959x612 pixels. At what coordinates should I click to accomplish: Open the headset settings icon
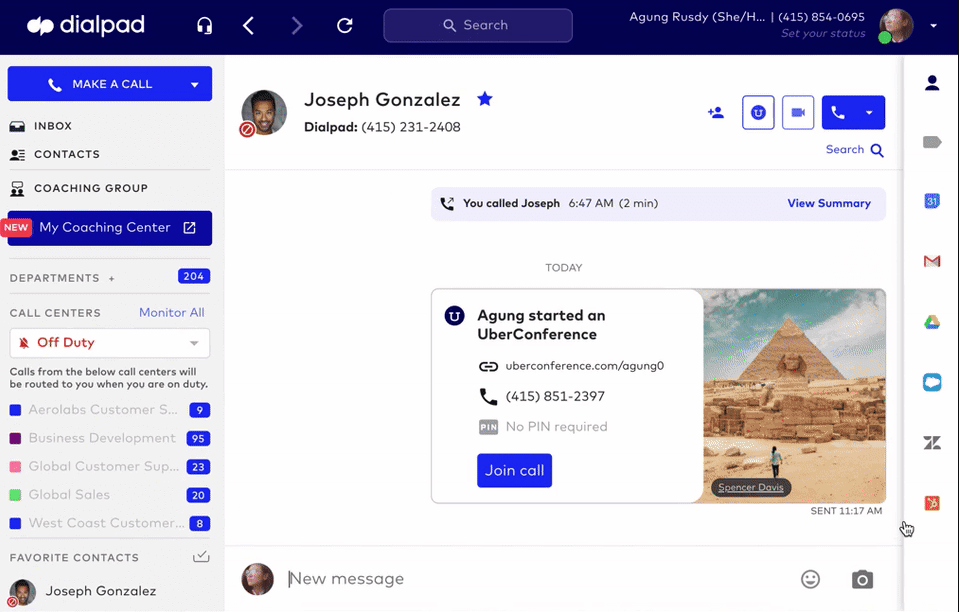click(x=204, y=26)
